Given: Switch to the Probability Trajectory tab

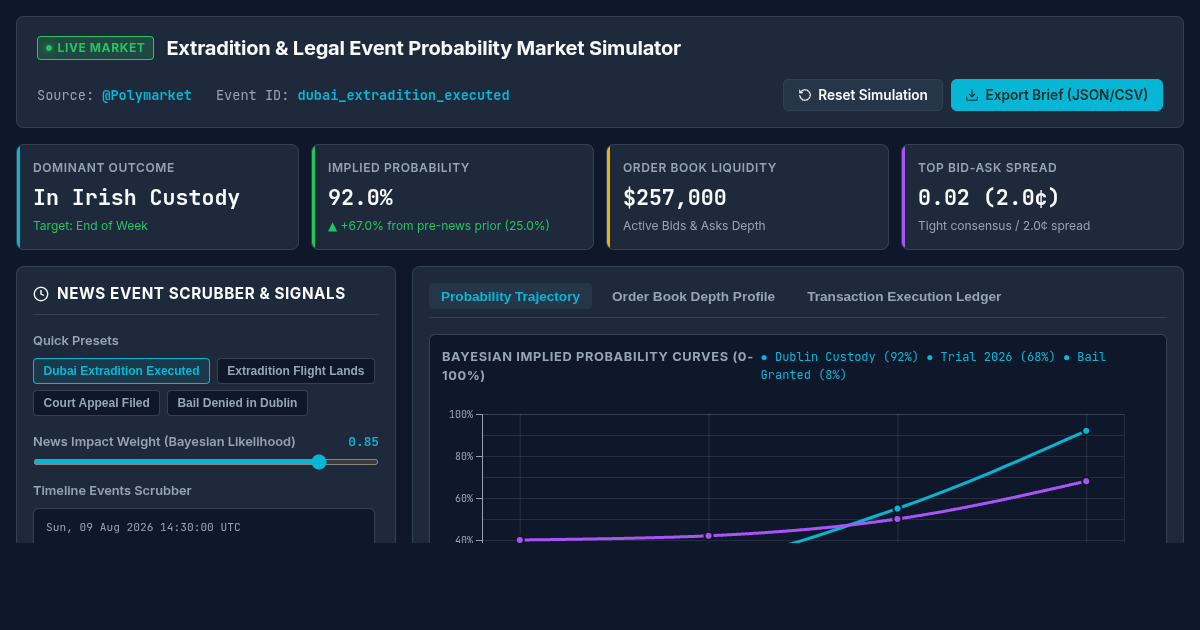Looking at the screenshot, I should (x=510, y=296).
